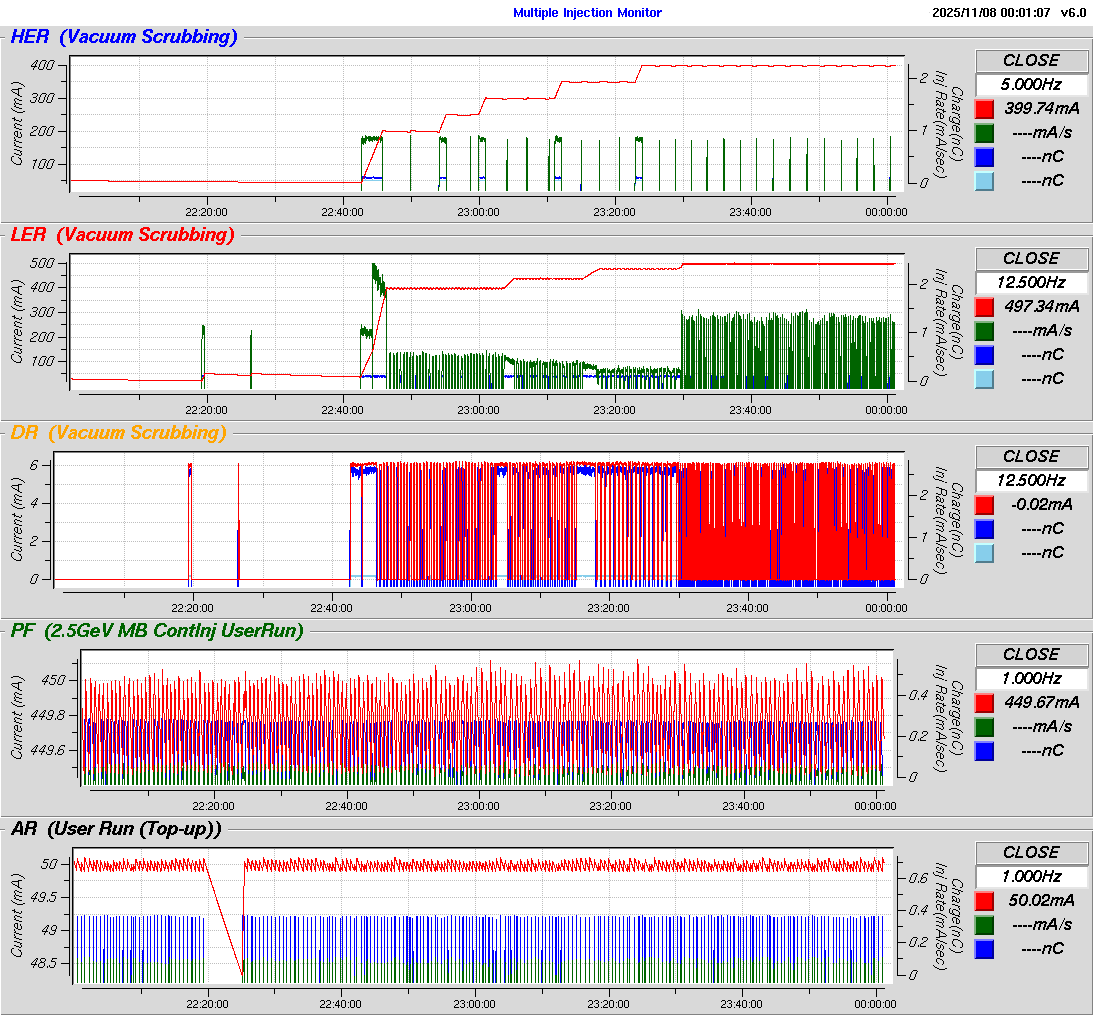Screen dimensions: 1093x1015
Task: Toggle the red current swatch in HER legend
Action: tap(985, 109)
